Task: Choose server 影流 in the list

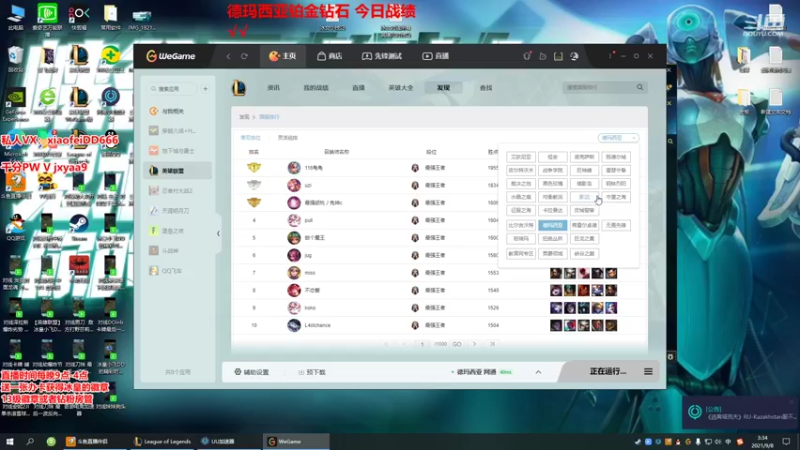Action: (x=584, y=197)
